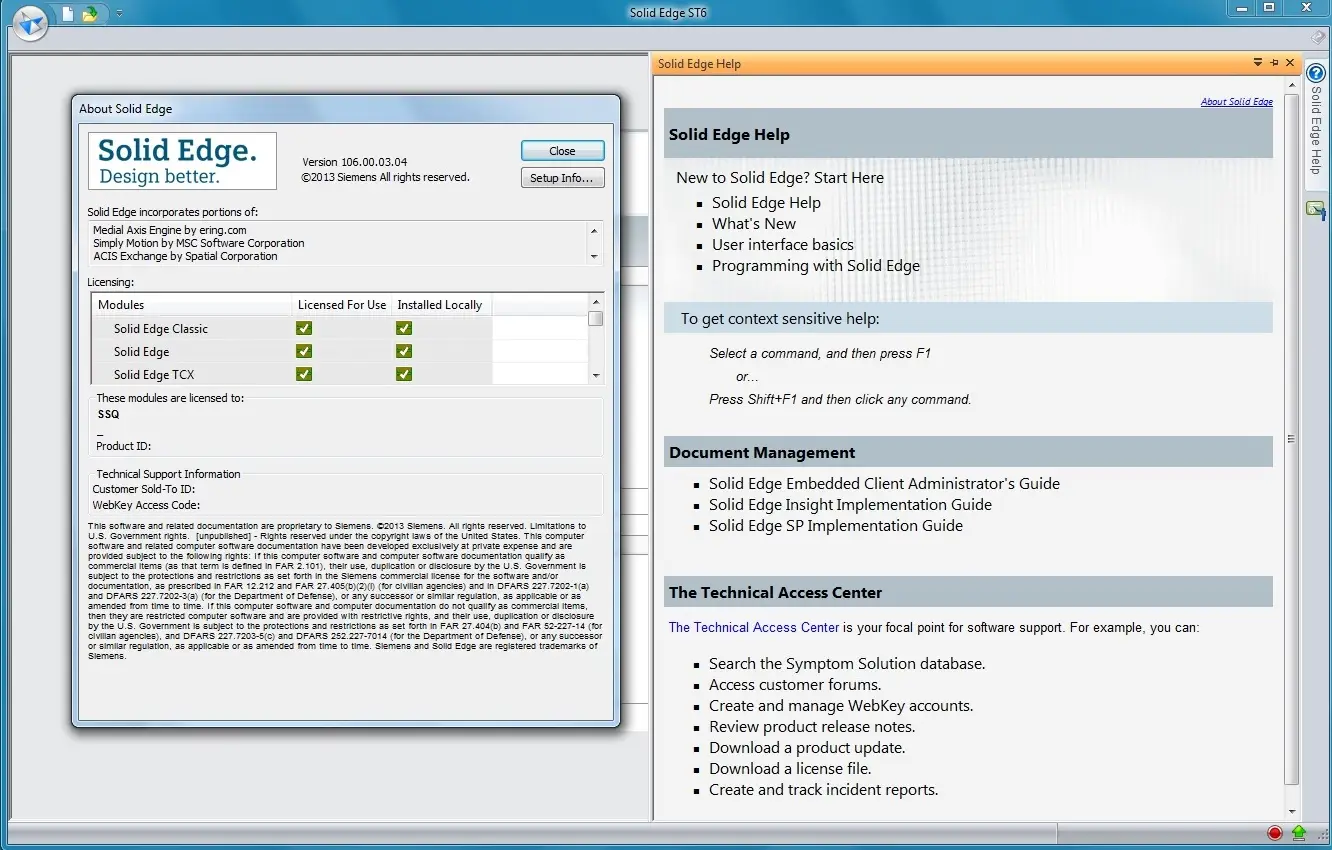Open the About Solid Edge link in help pane
This screenshot has width=1332, height=850.
pyautogui.click(x=1237, y=102)
